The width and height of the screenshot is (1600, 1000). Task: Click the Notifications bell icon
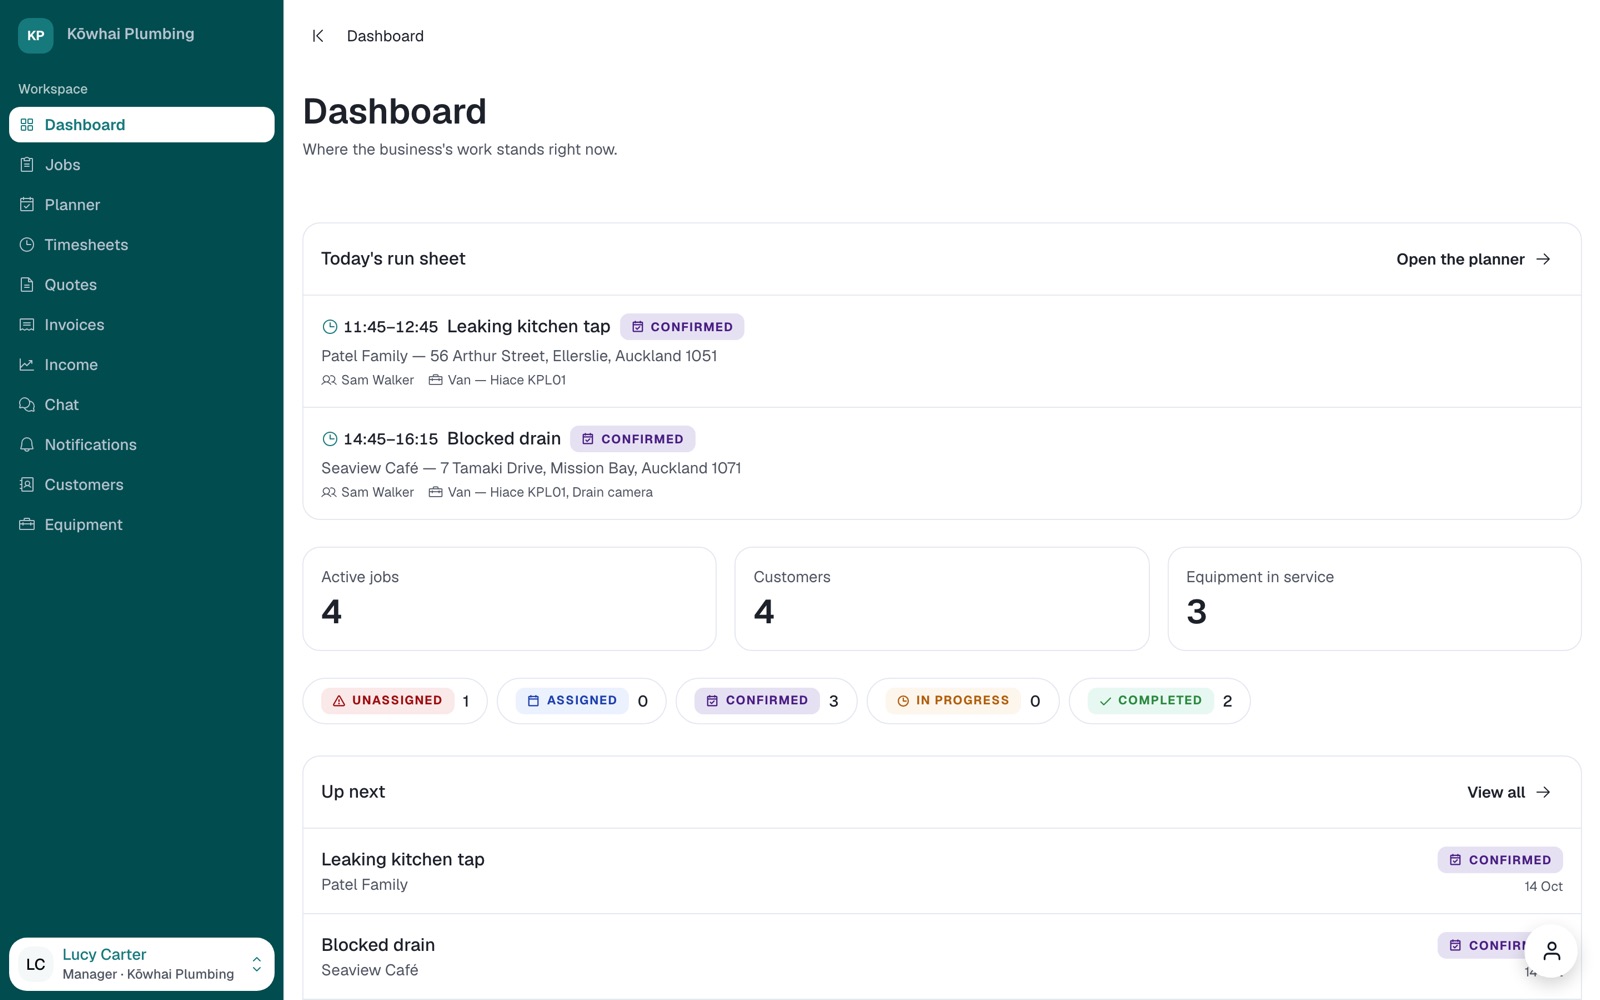point(27,445)
